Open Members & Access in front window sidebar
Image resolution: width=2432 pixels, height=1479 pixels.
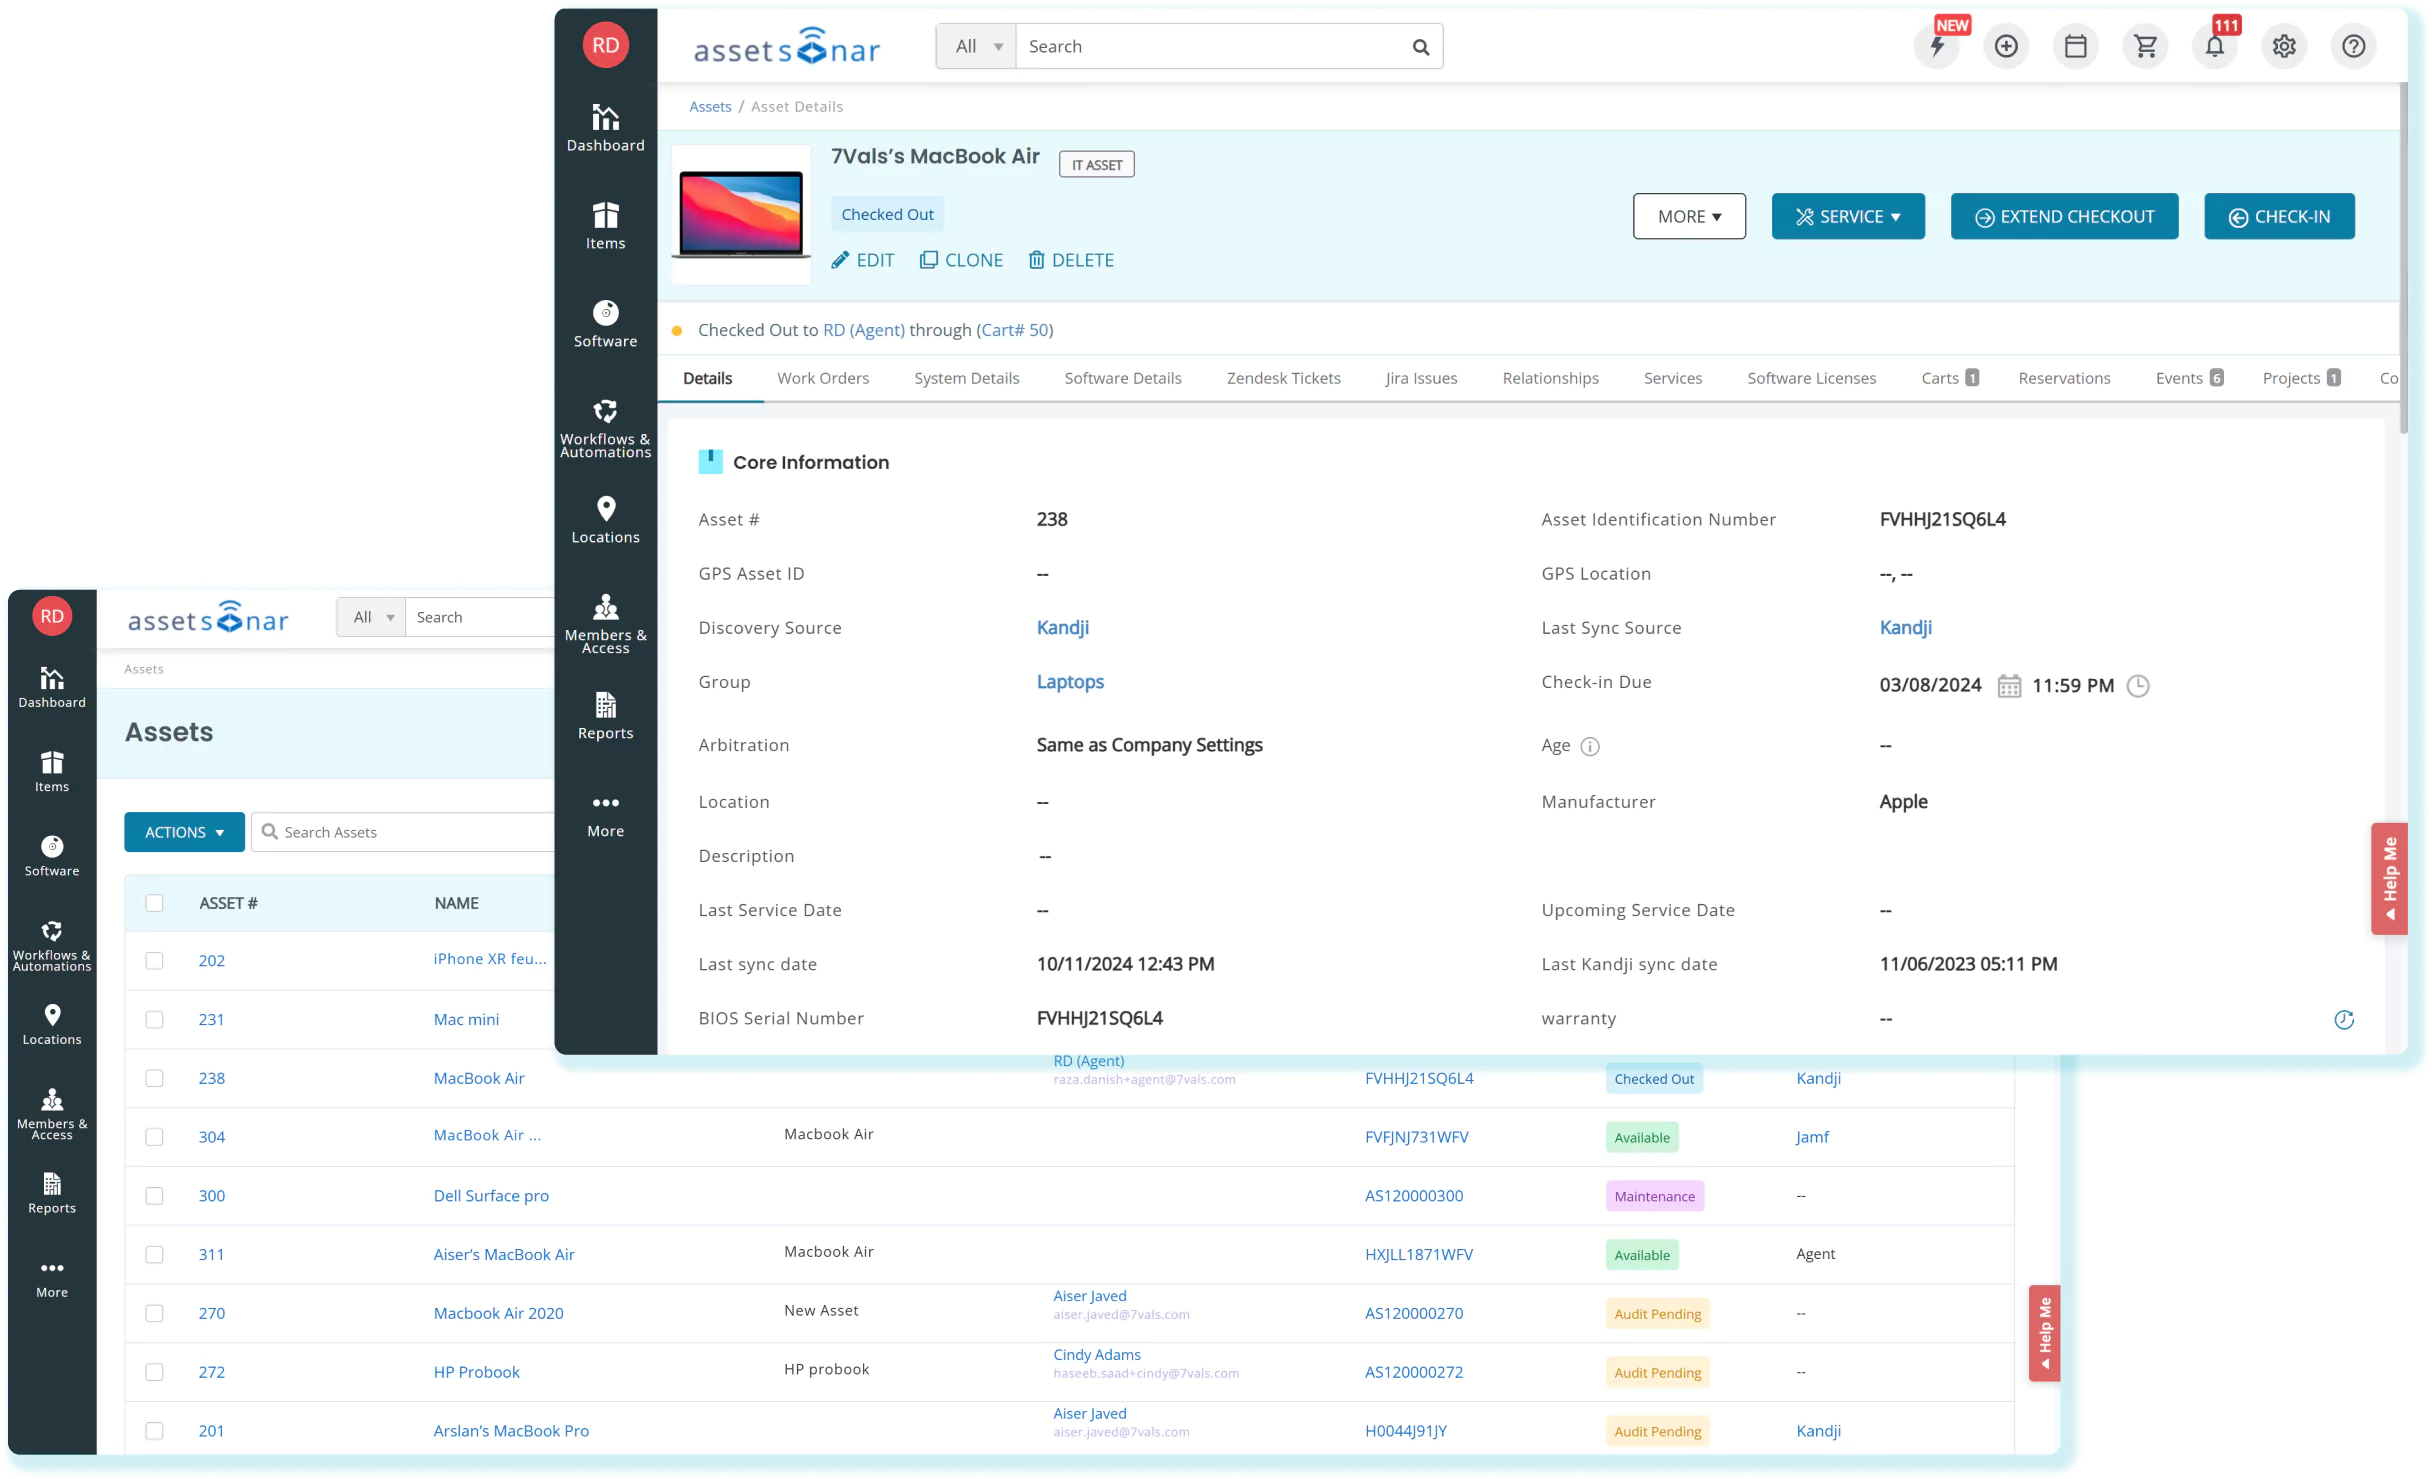coord(605,624)
